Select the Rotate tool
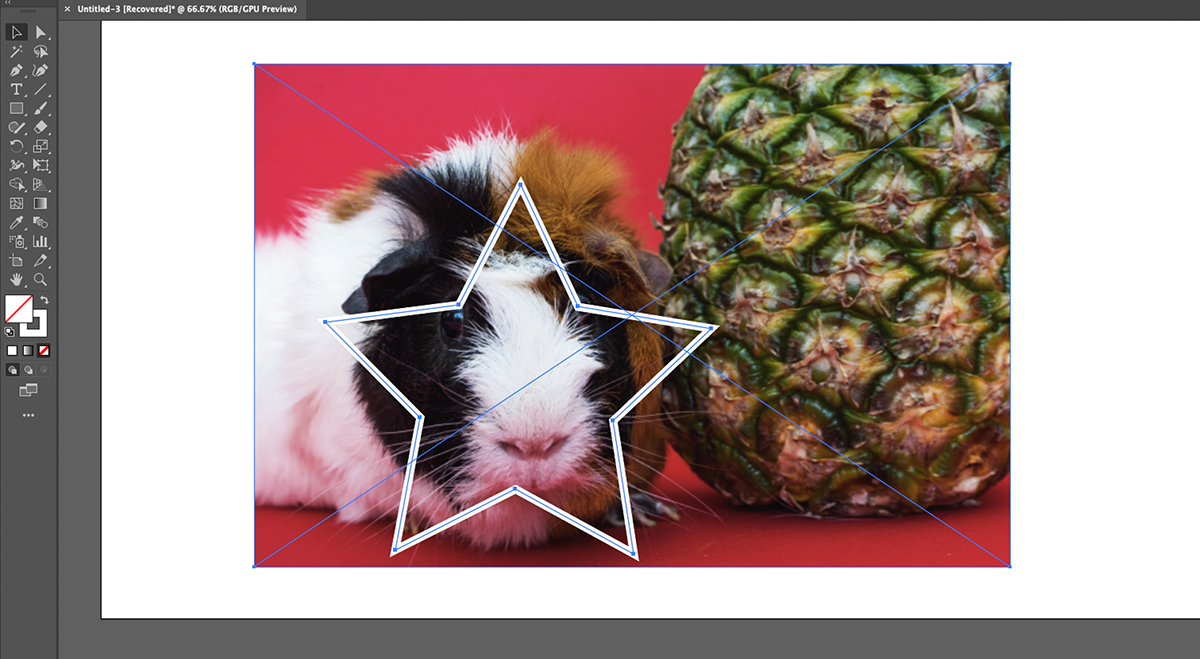1200x659 pixels. 17,147
